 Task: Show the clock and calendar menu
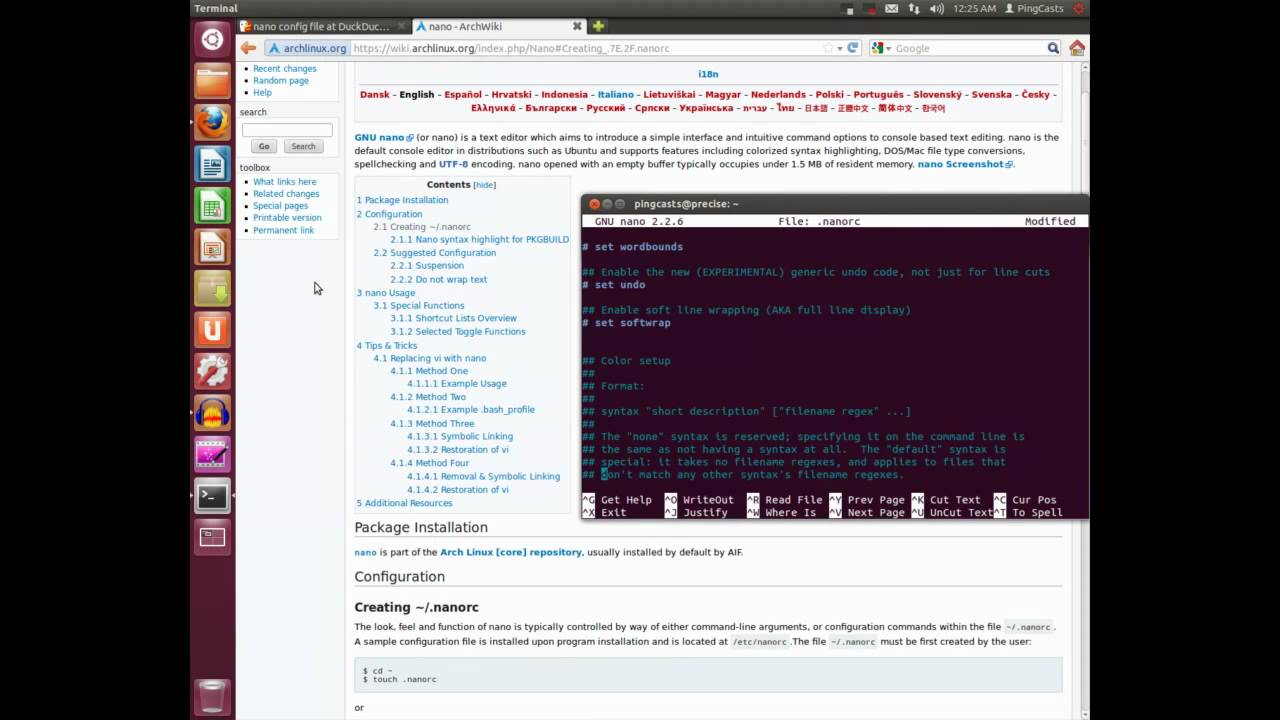pyautogui.click(x=974, y=9)
